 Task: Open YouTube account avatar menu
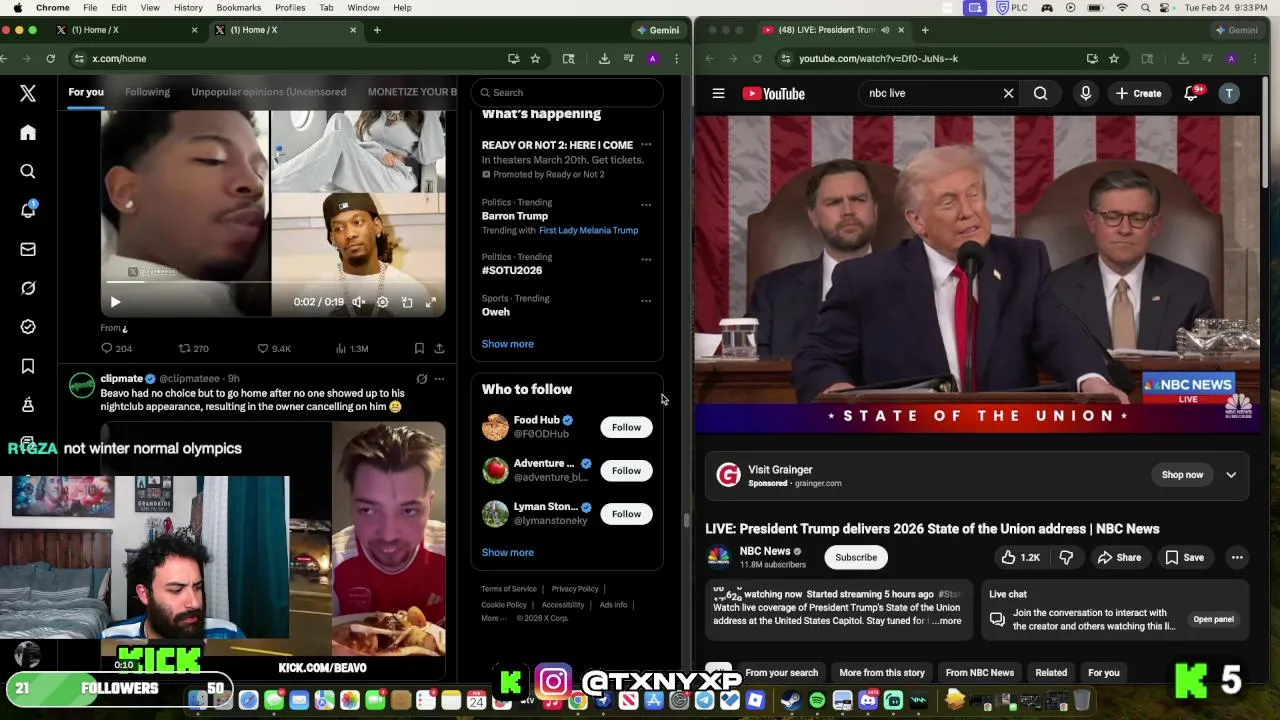pos(1229,93)
